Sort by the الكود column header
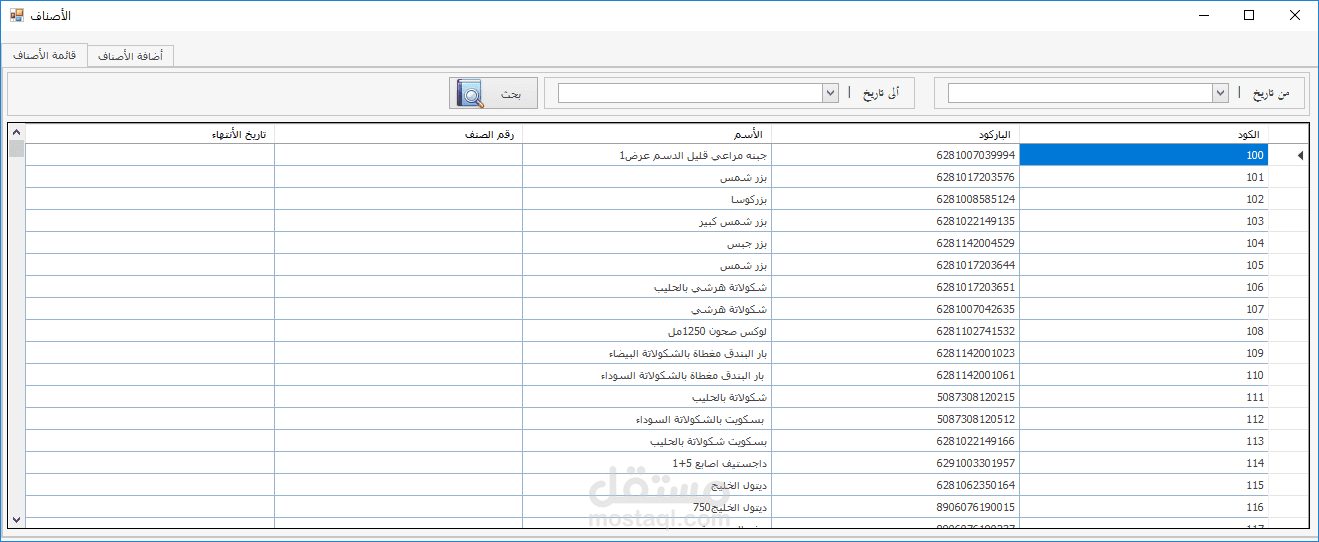The image size is (1319, 542). 1144,134
